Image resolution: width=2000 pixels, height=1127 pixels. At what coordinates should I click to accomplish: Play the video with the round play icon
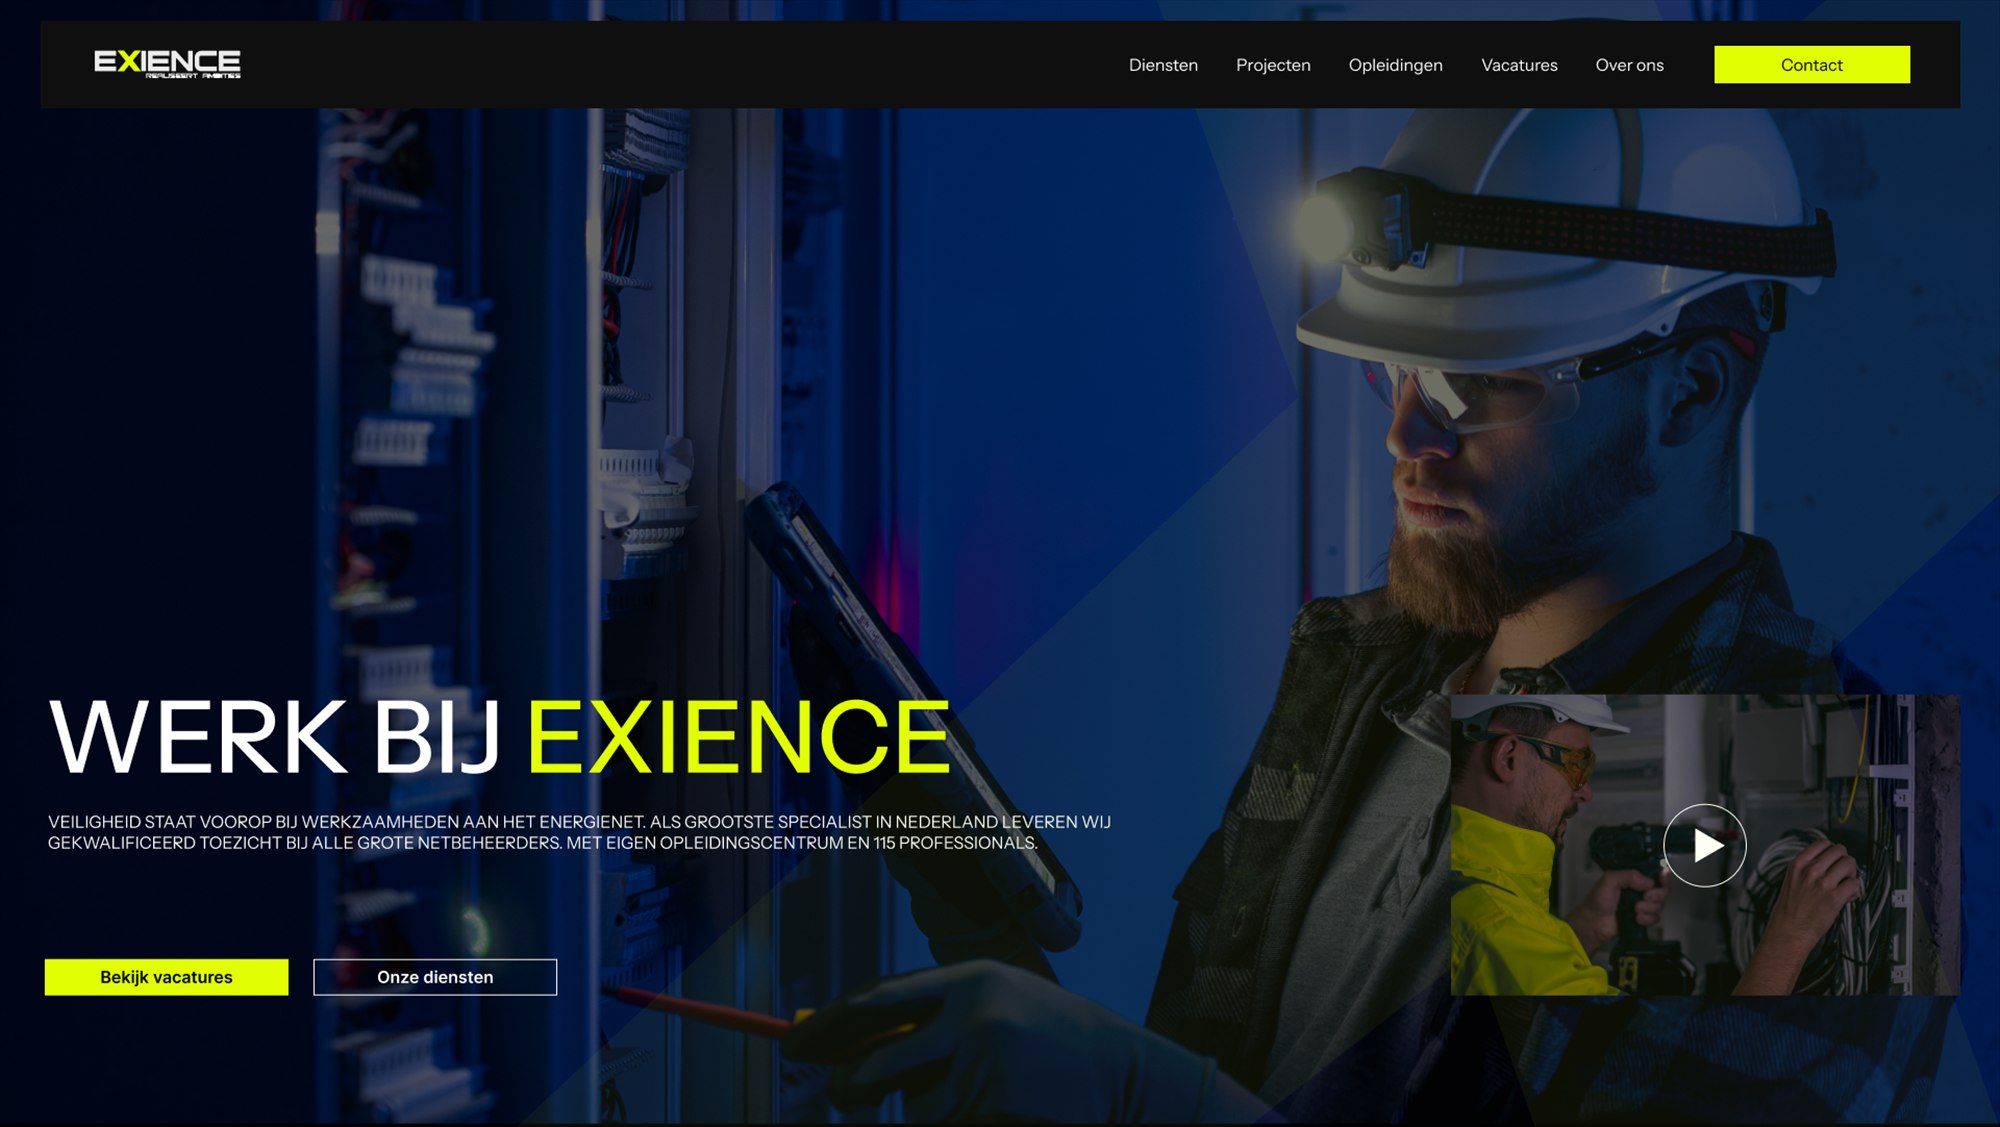pyautogui.click(x=1704, y=845)
